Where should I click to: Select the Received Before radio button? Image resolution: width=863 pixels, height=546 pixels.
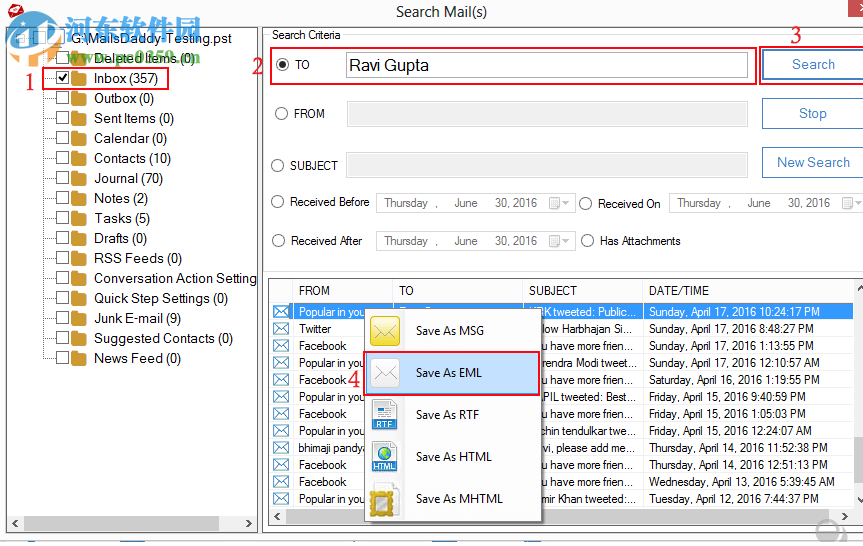(277, 202)
